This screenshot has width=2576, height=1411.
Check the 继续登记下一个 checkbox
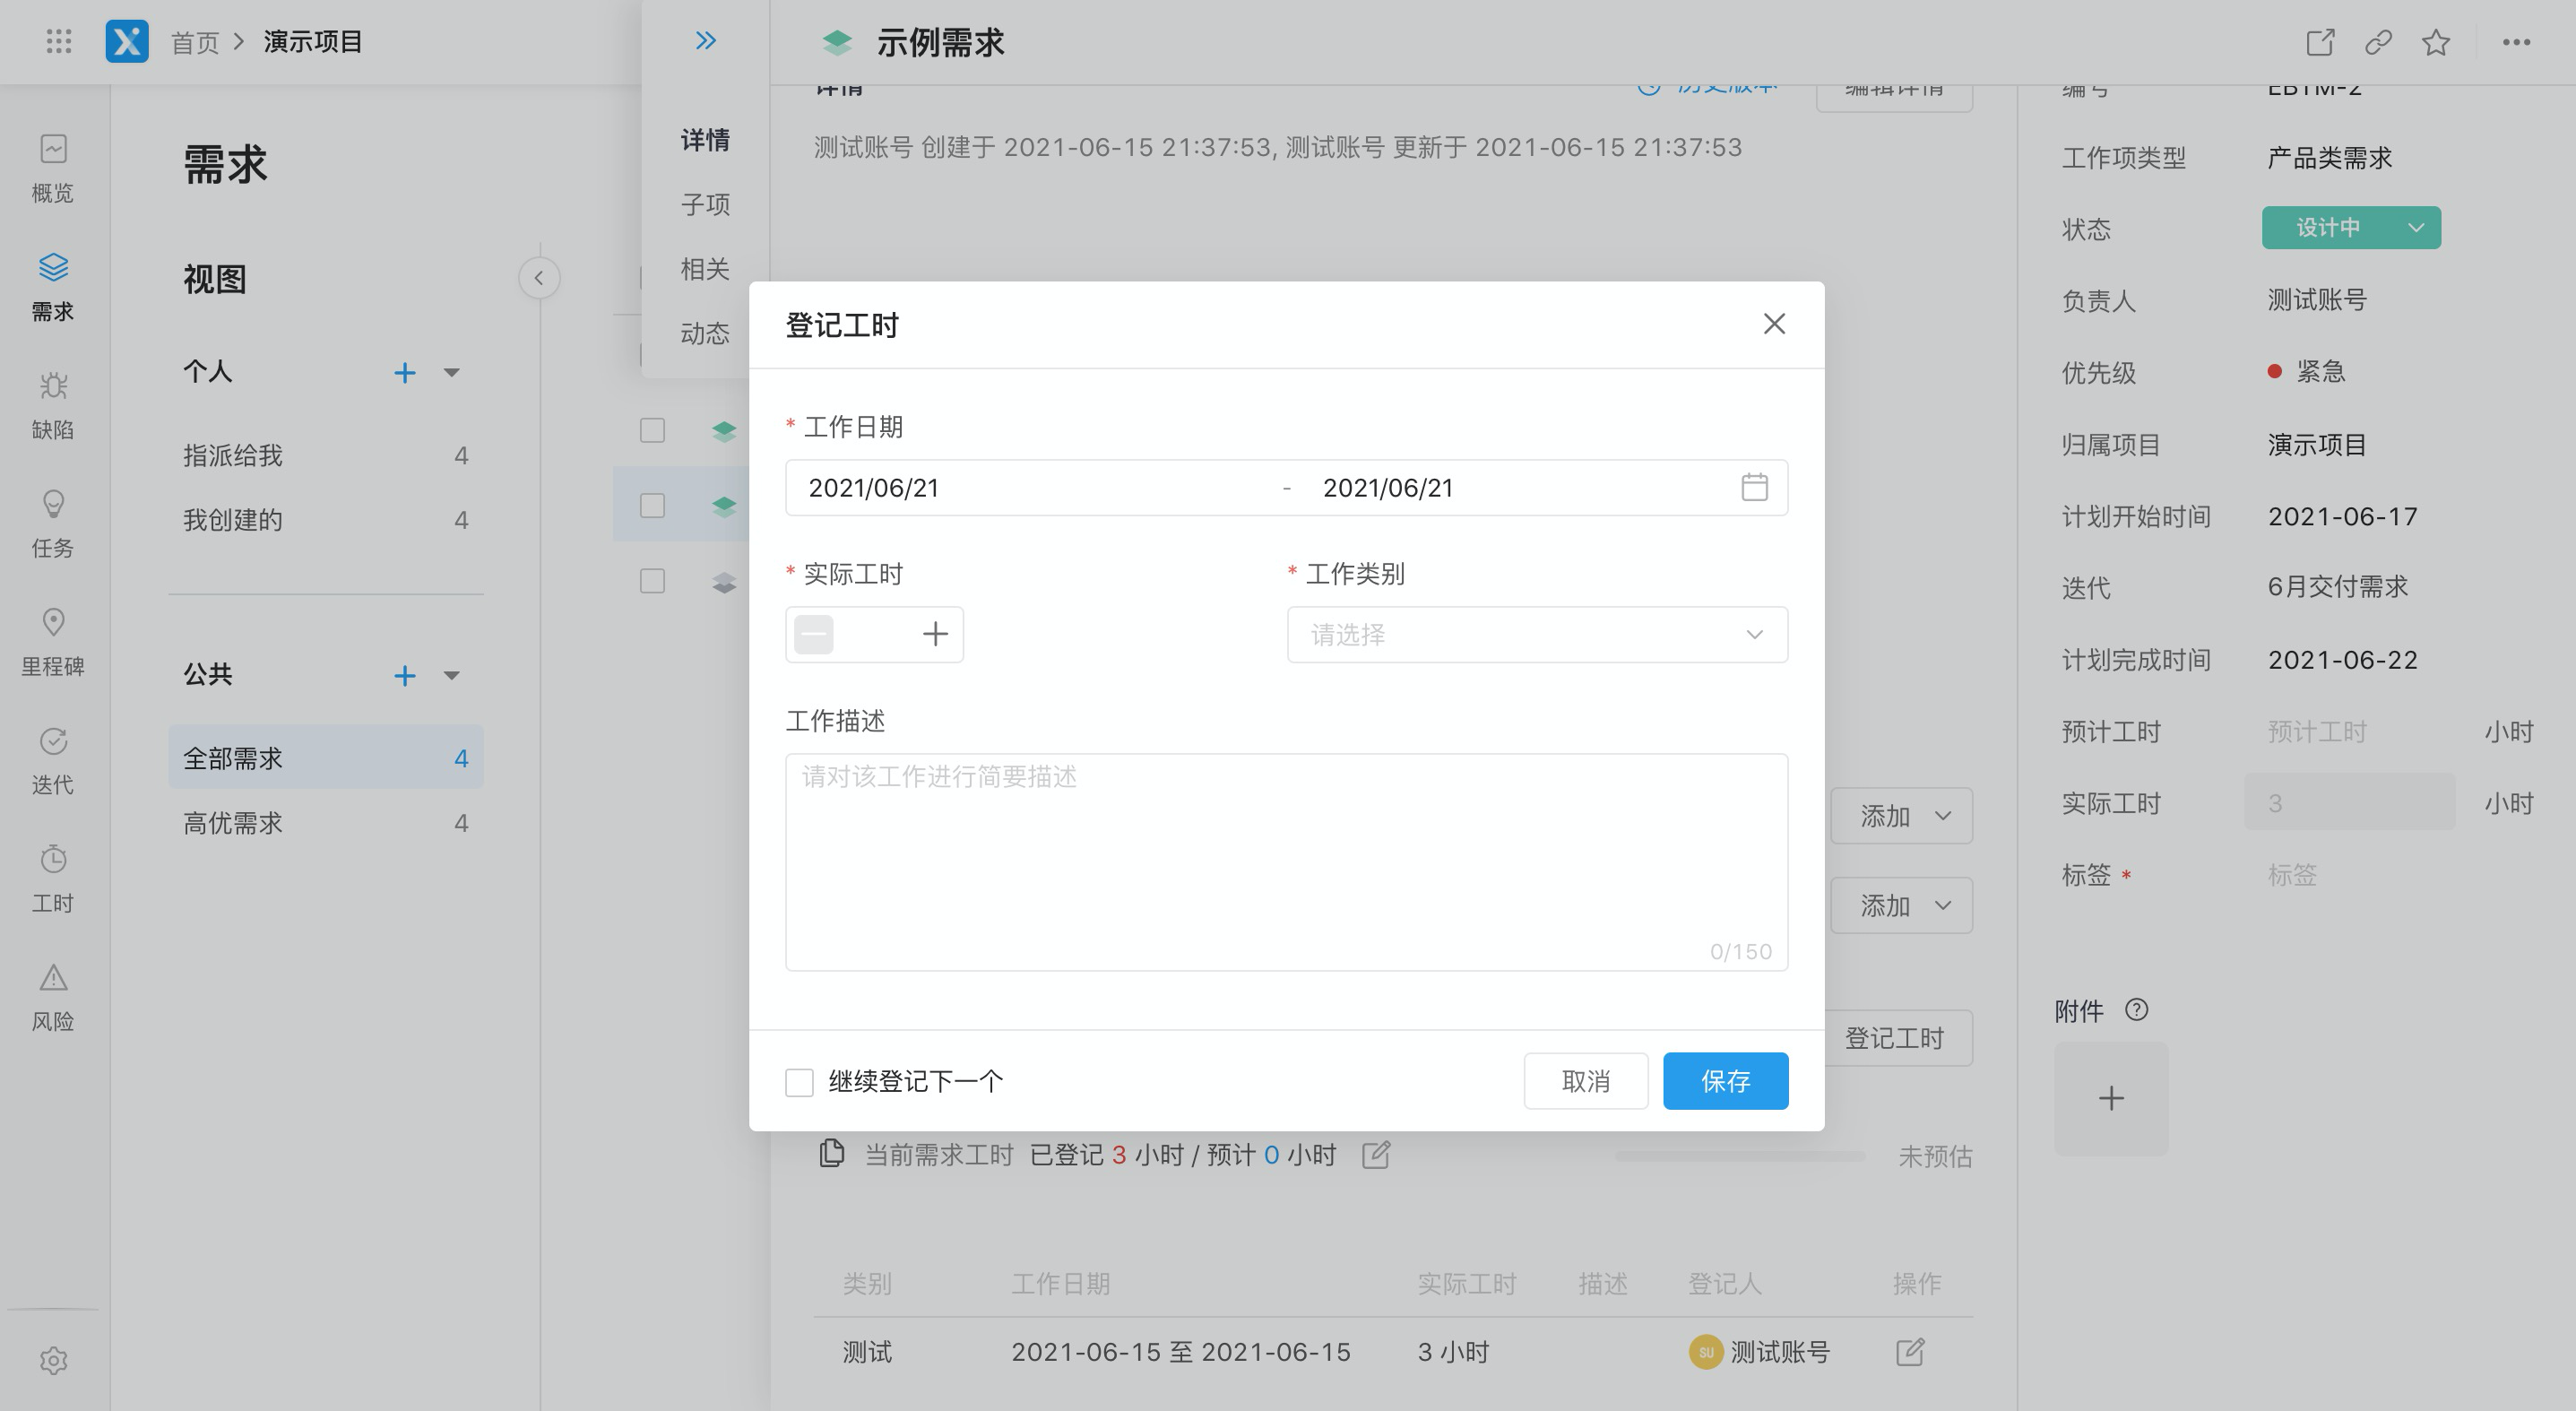pos(799,1081)
